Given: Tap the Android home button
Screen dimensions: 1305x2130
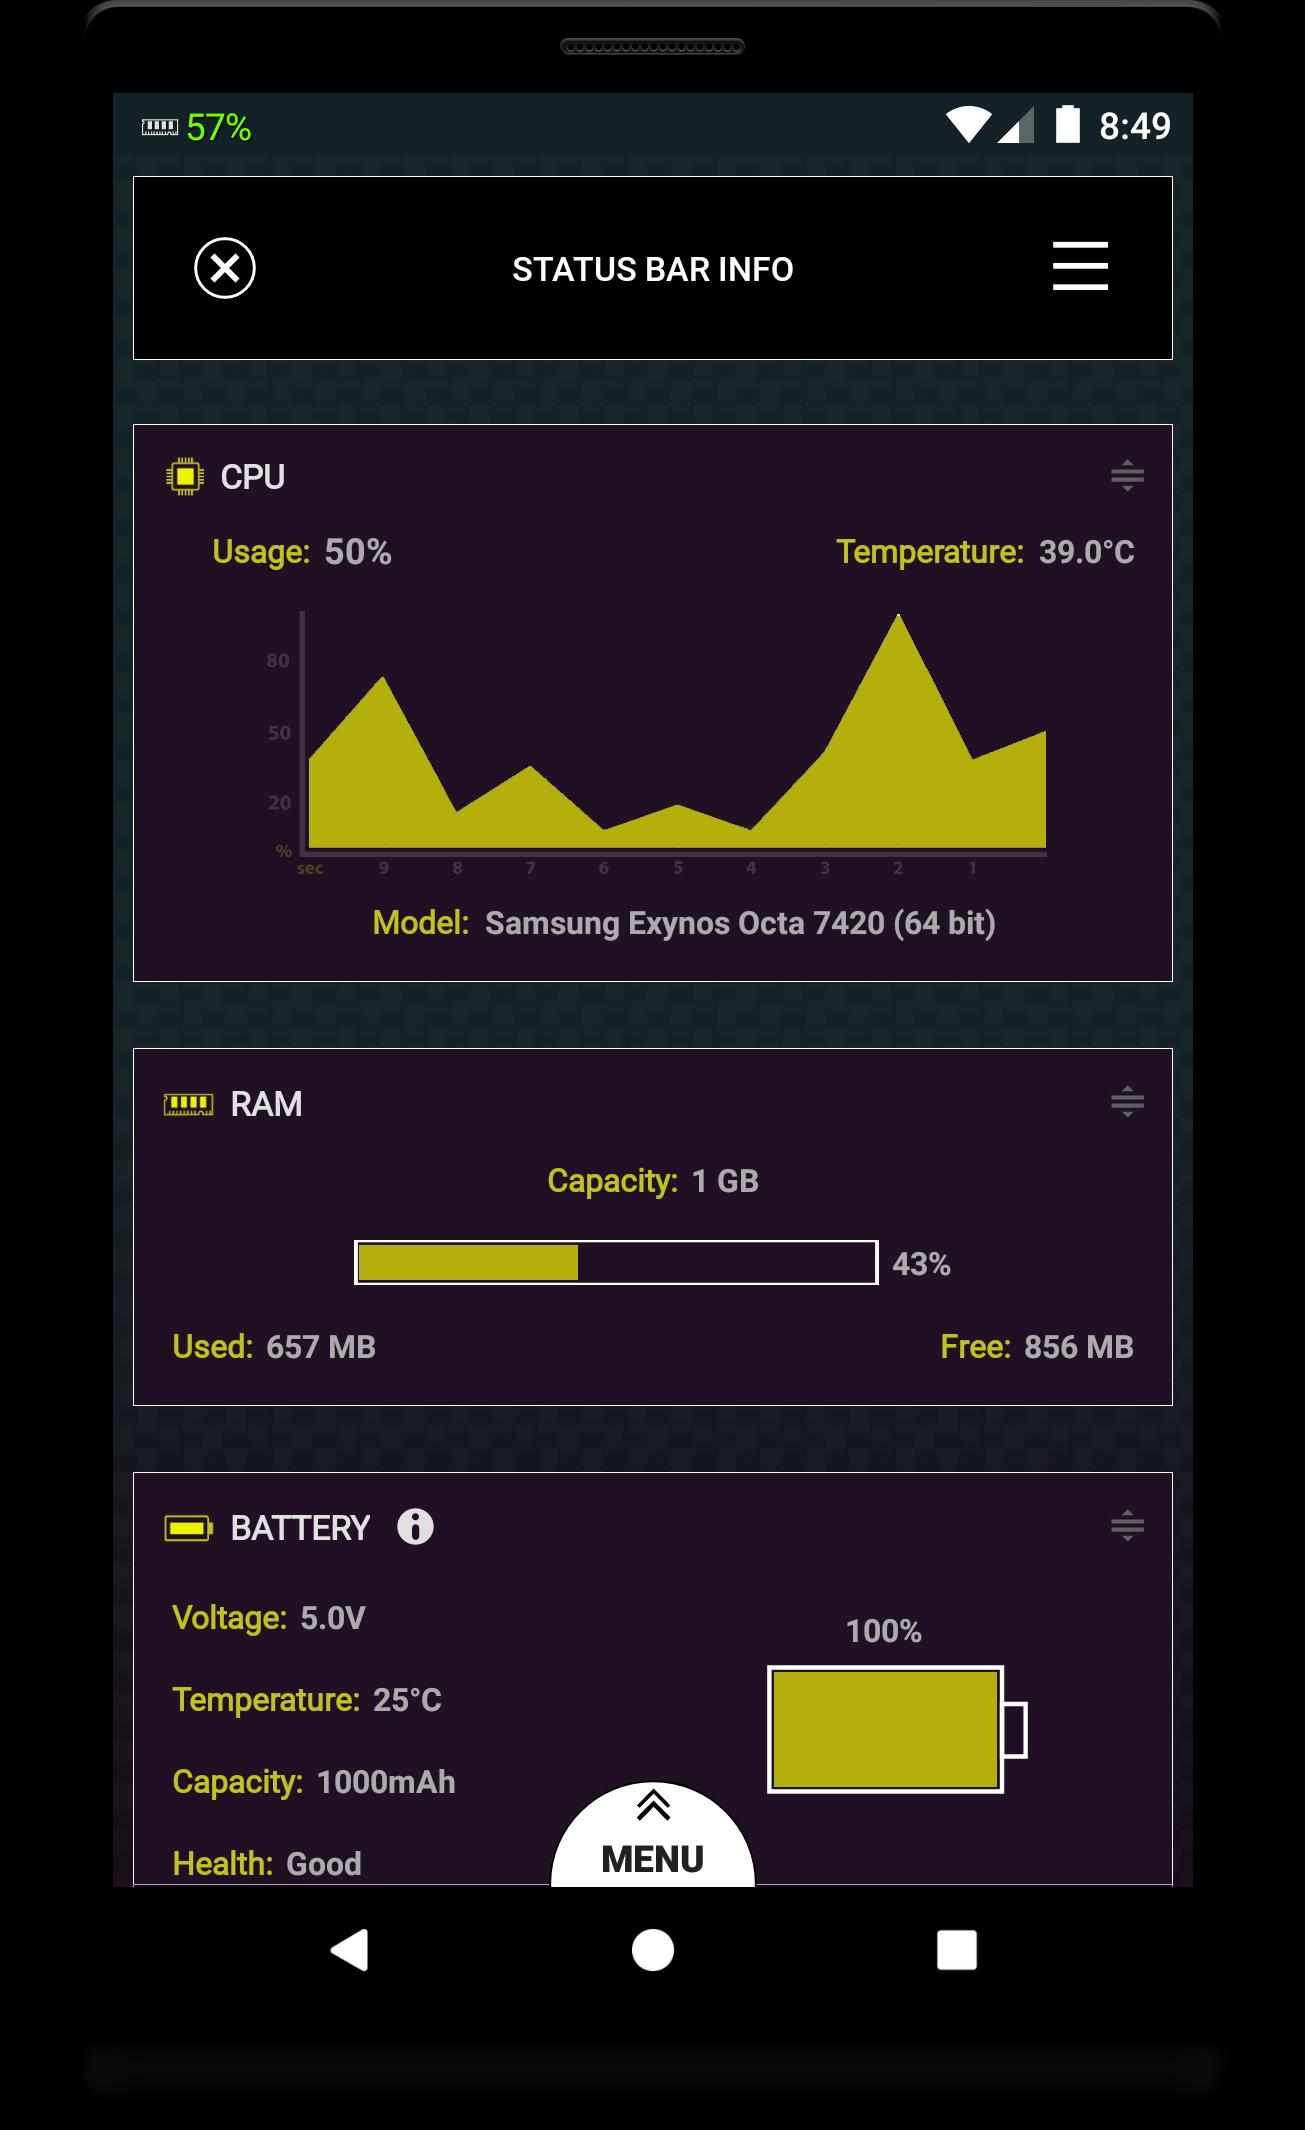Looking at the screenshot, I should (x=653, y=1950).
